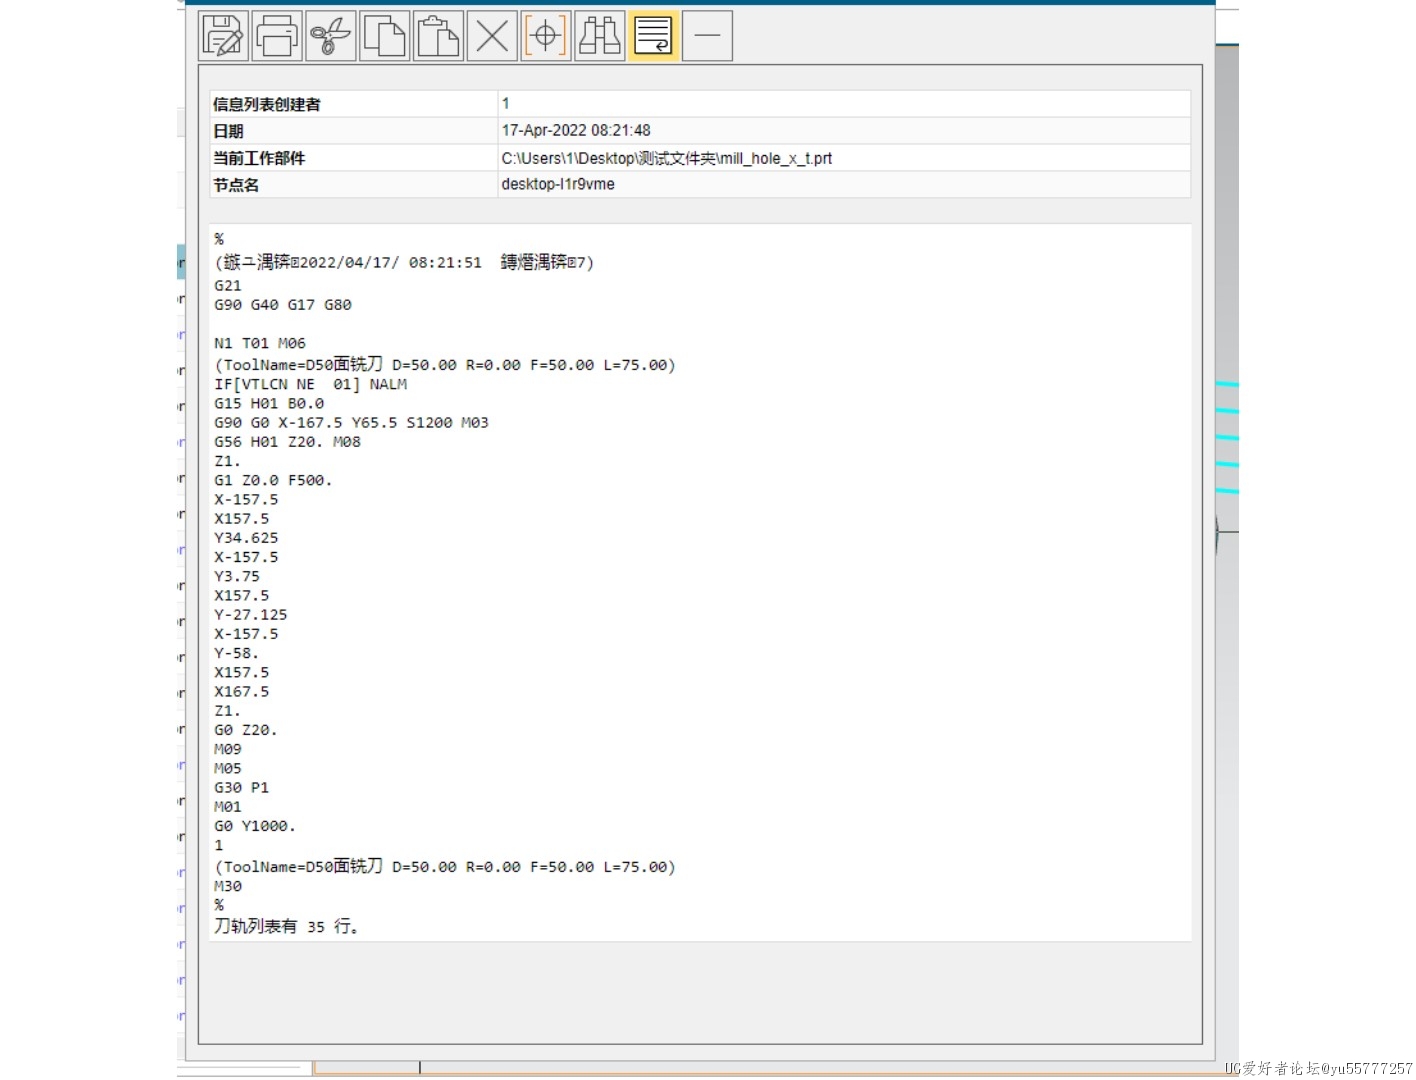The height and width of the screenshot is (1080, 1416).
Task: Click the M09 coolant off line
Action: (x=228, y=750)
